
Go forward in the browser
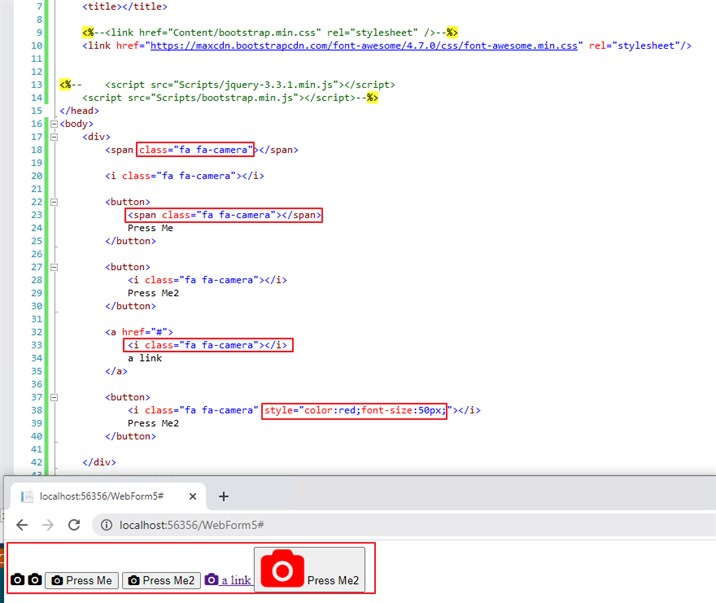tap(48, 525)
